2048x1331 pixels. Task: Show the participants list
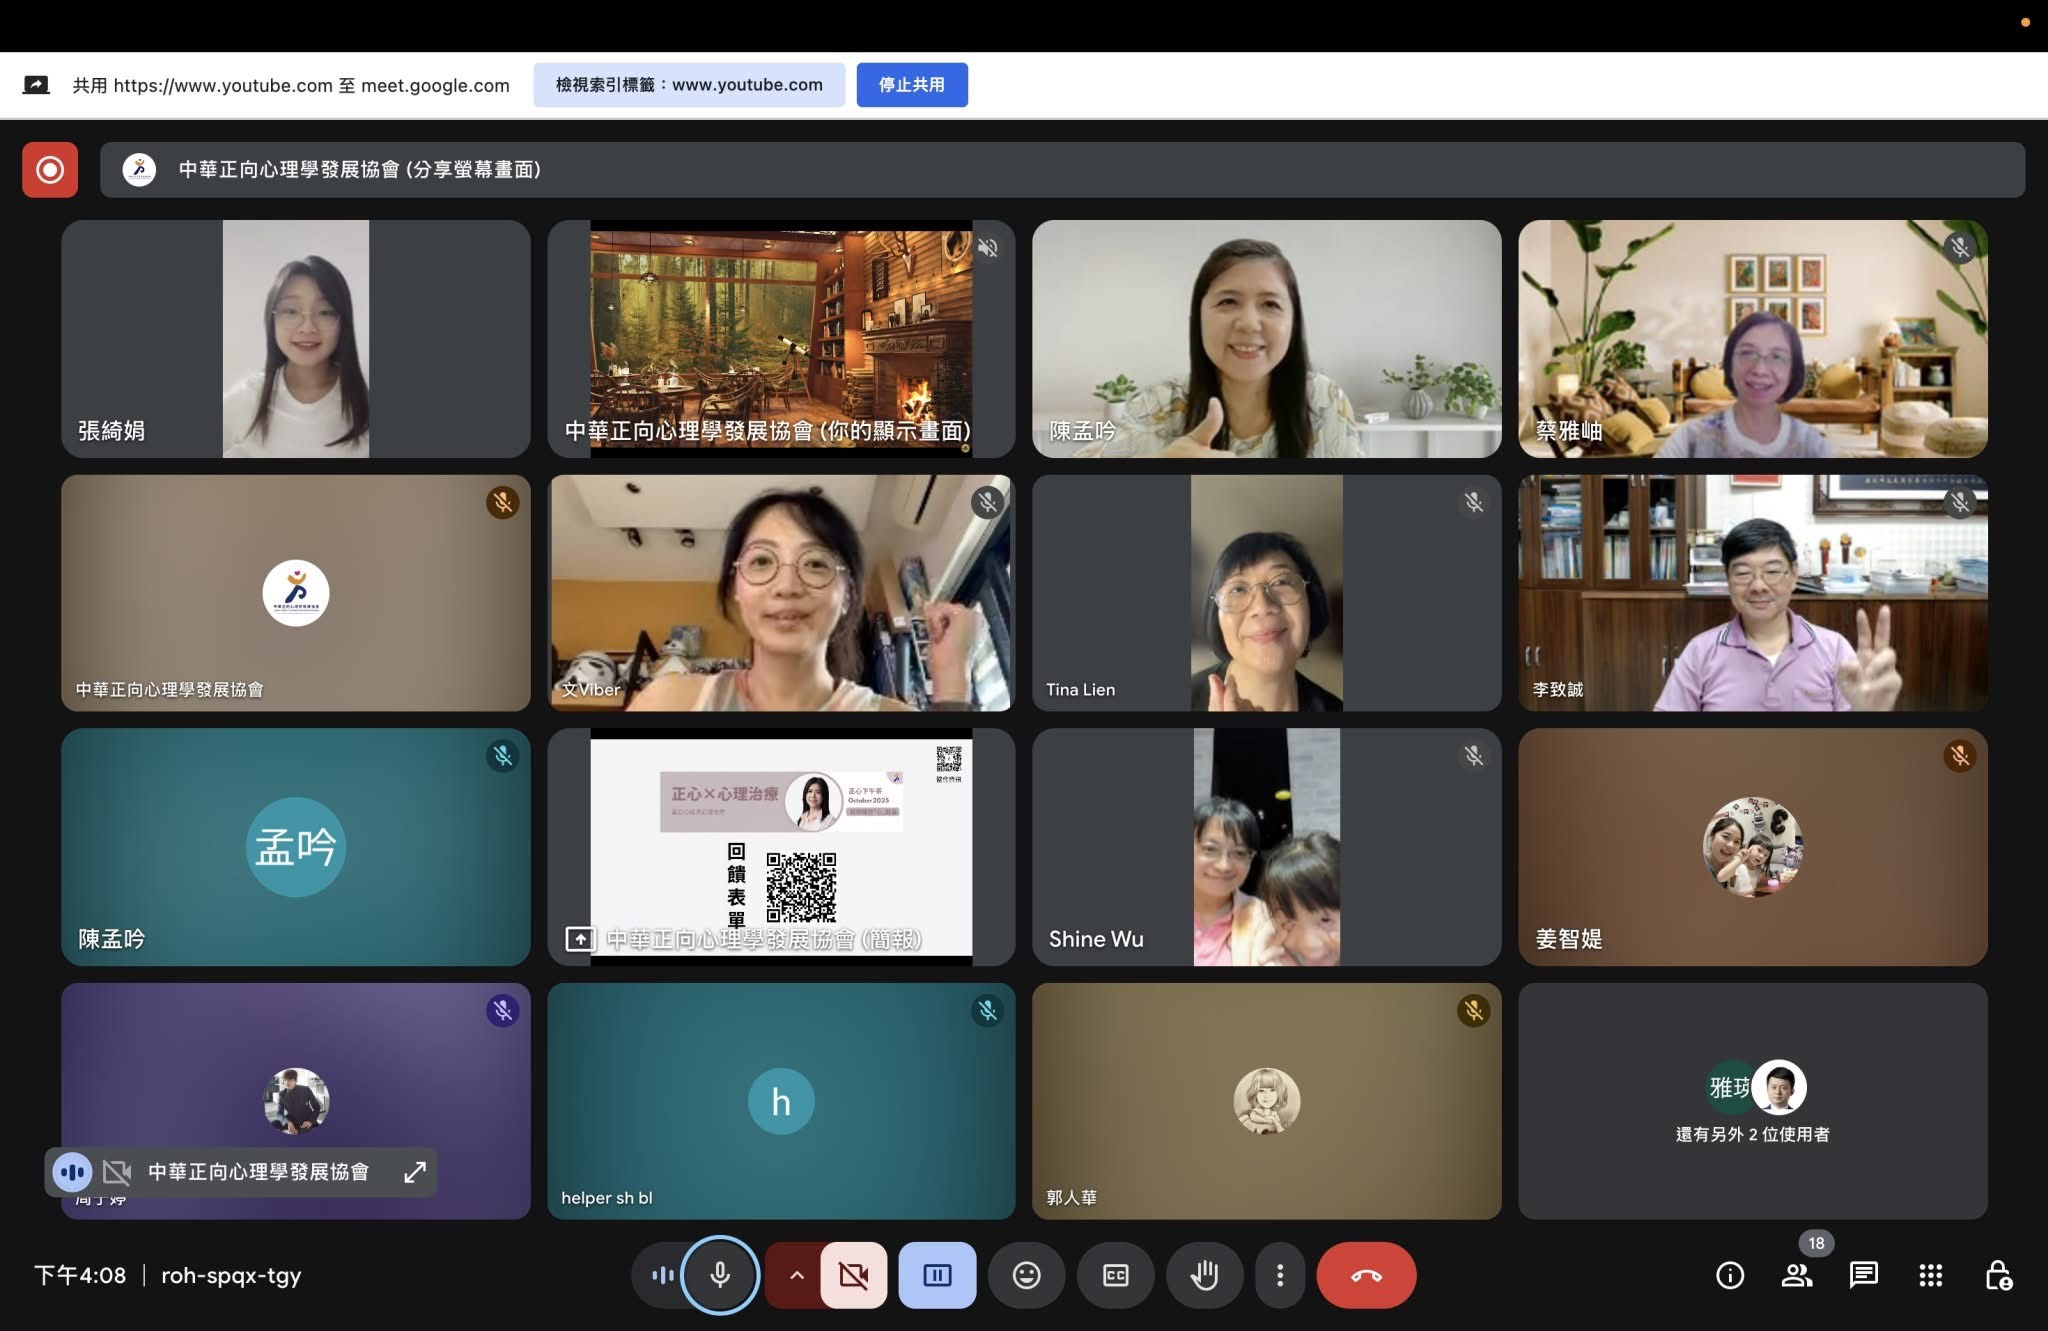click(x=1796, y=1275)
